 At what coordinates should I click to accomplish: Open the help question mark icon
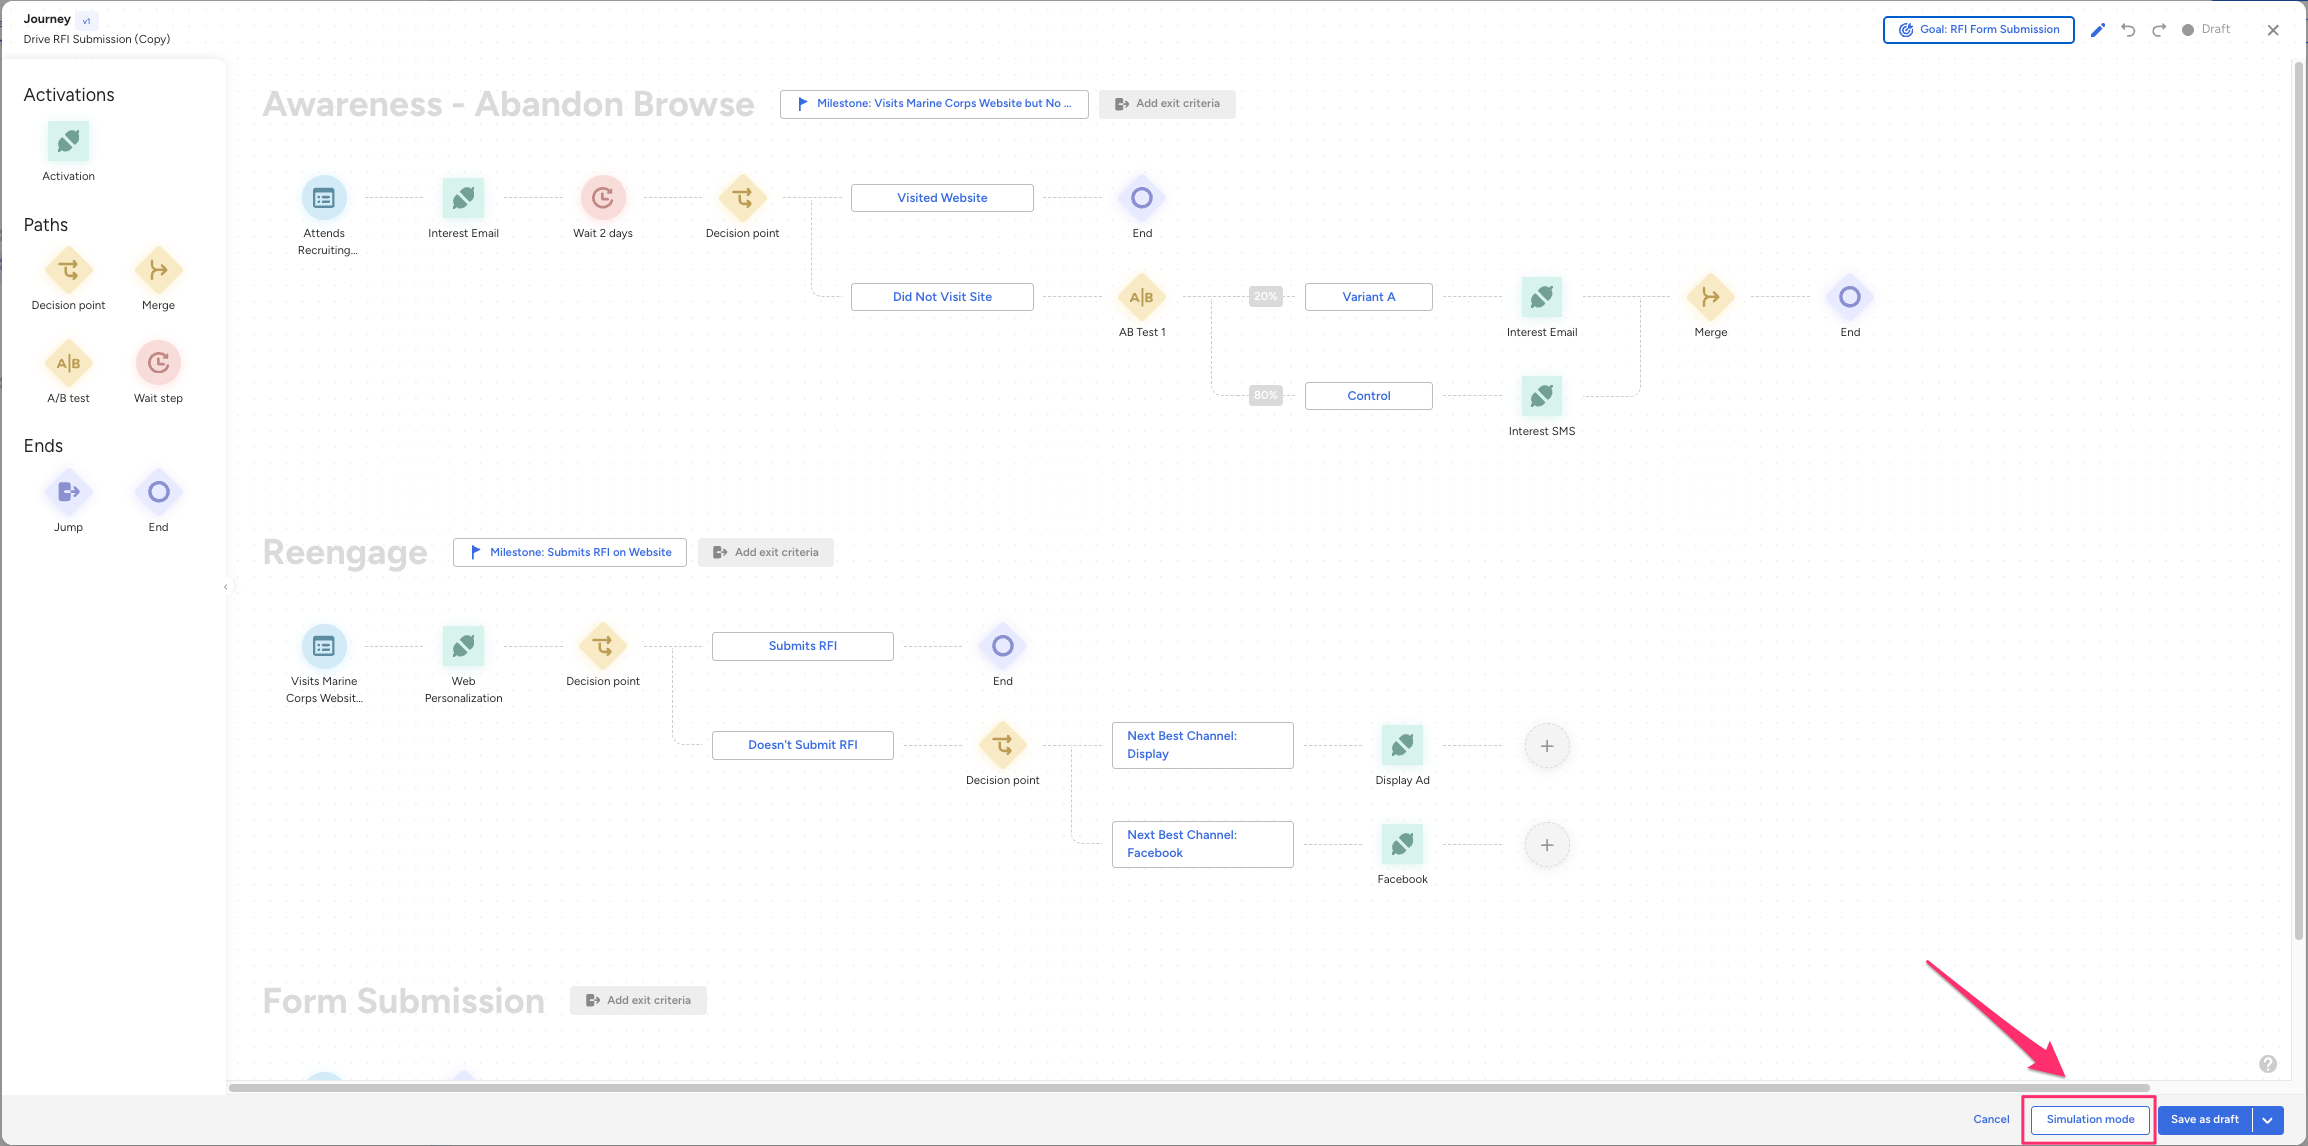point(2268,1064)
